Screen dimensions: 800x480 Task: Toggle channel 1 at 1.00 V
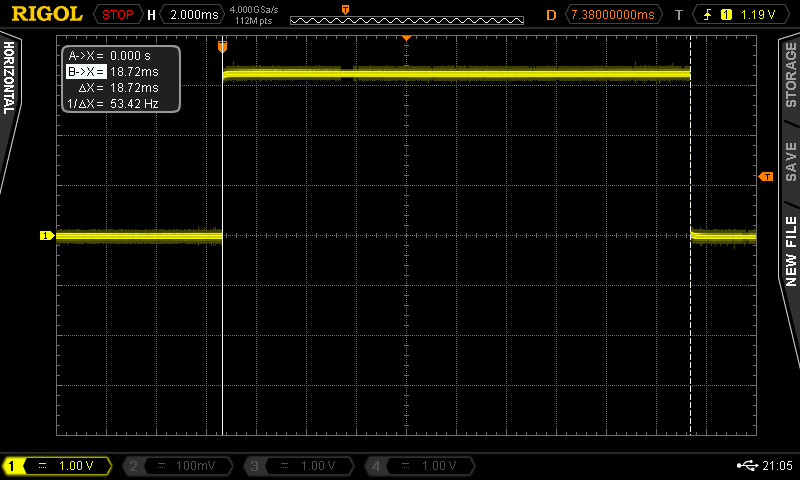(x=58, y=466)
